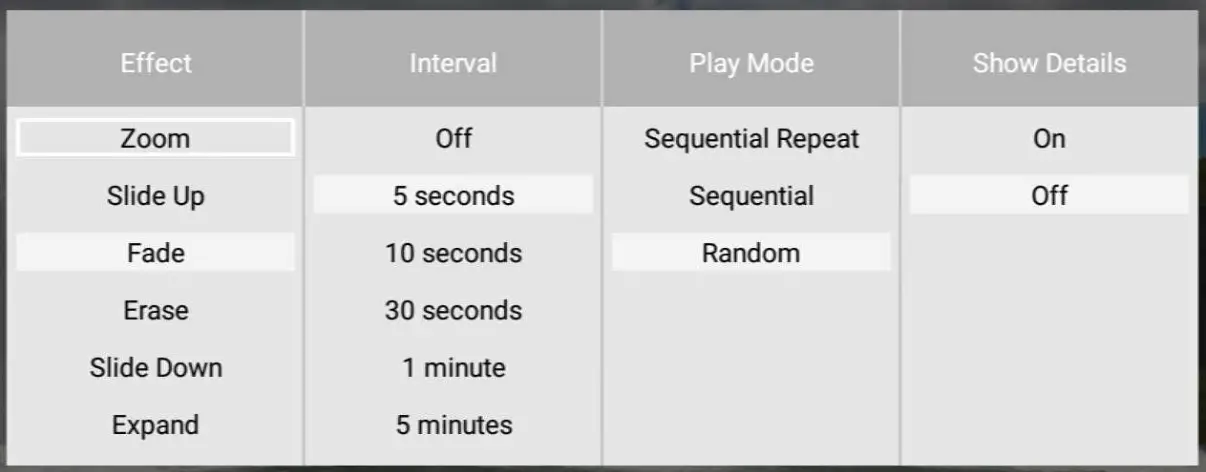Choose the Slide Down effect
1206x472 pixels.
(155, 367)
